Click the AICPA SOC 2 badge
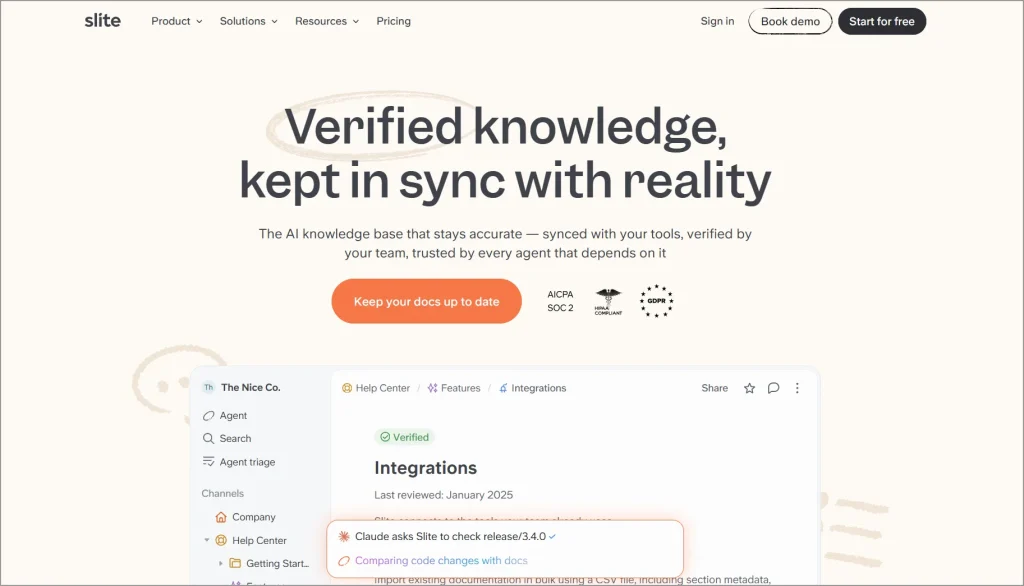The height and width of the screenshot is (586, 1024). coord(560,301)
